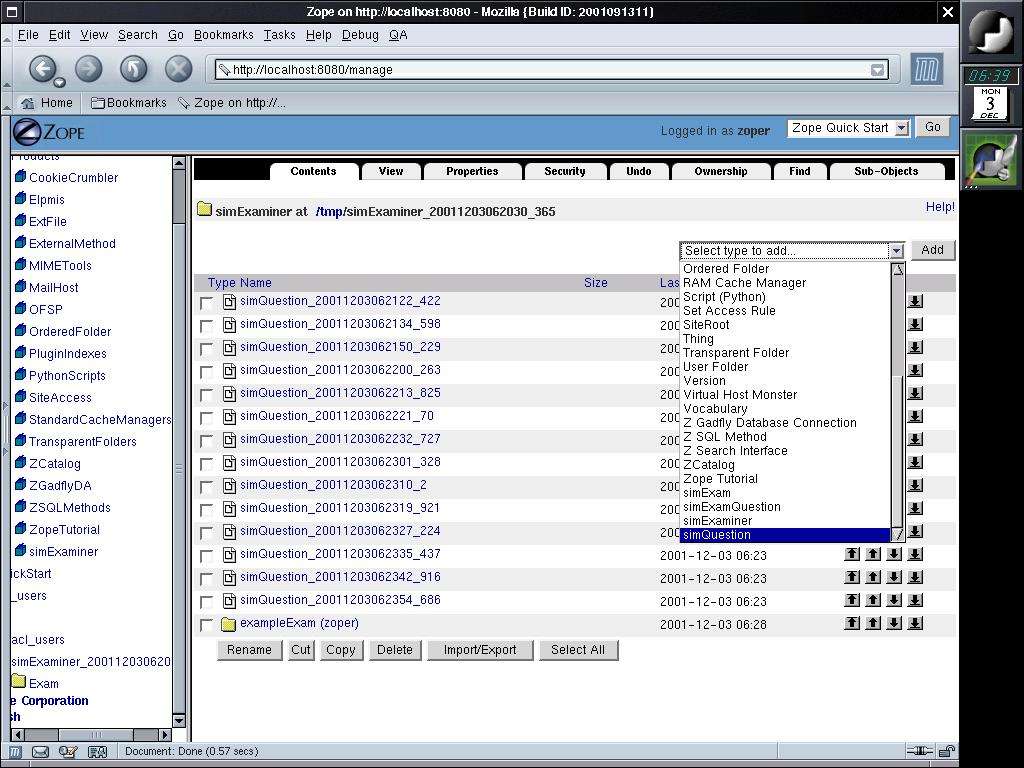The image size is (1024, 768).
Task: Open the Composer icon in the status bar
Action: point(68,752)
